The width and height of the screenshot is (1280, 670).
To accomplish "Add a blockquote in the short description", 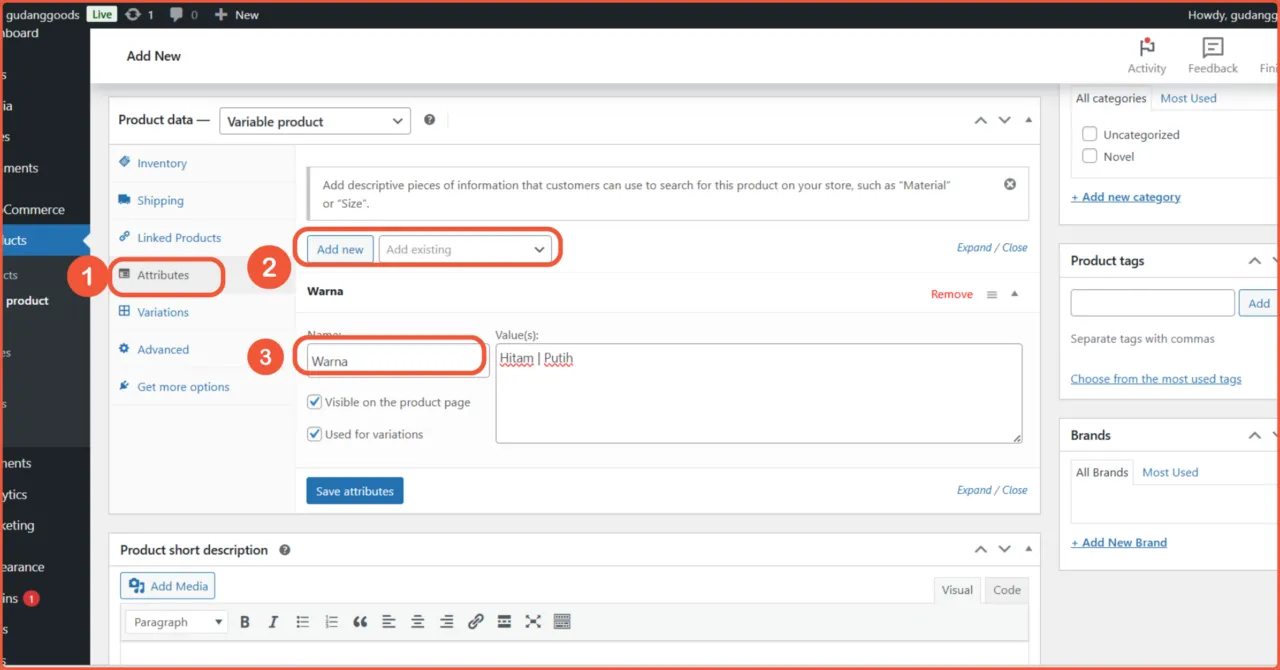I will click(x=360, y=621).
